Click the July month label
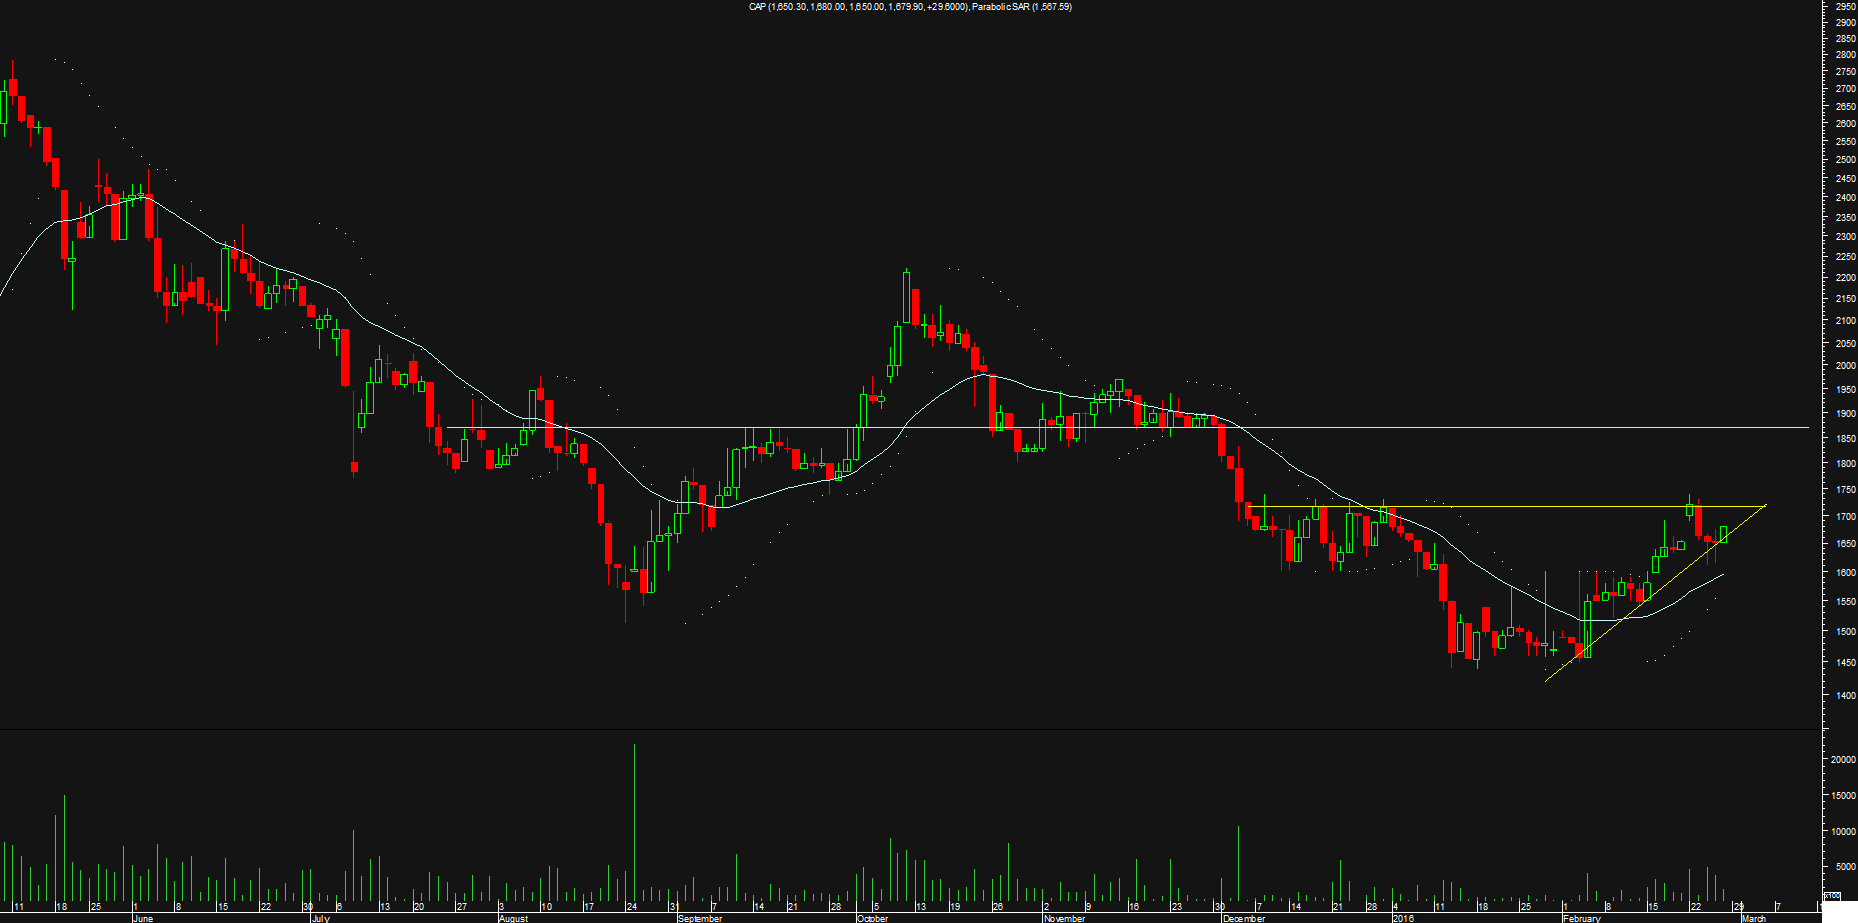The height and width of the screenshot is (923, 1858). coord(320,918)
